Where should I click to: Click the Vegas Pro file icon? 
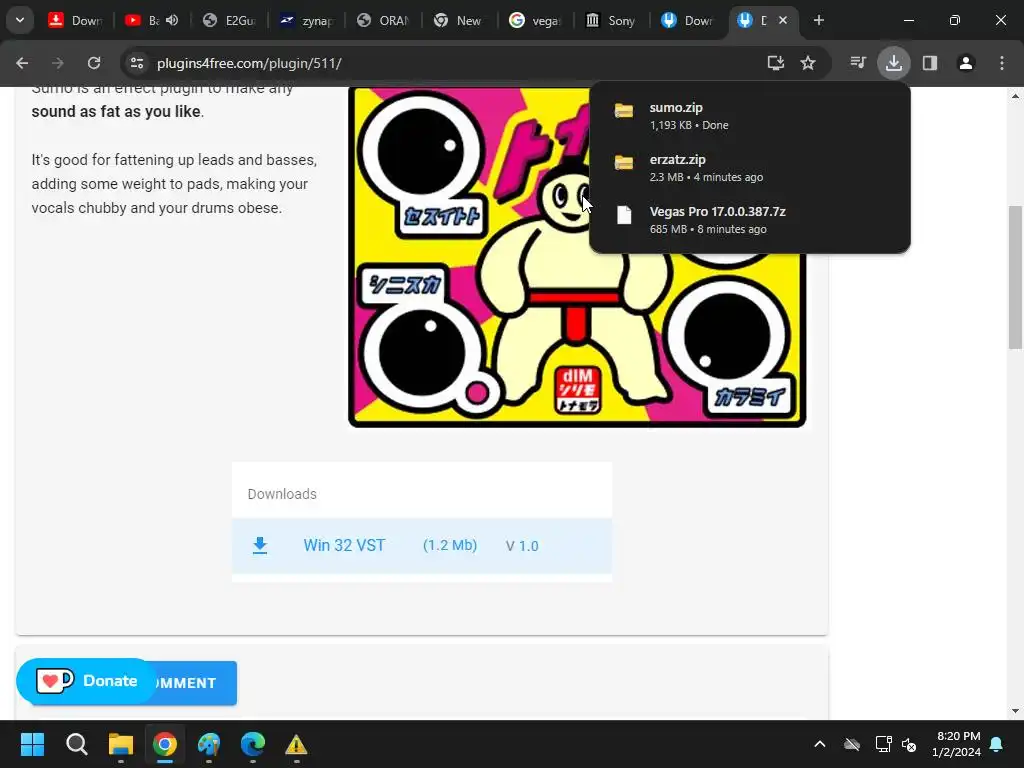pos(624,214)
